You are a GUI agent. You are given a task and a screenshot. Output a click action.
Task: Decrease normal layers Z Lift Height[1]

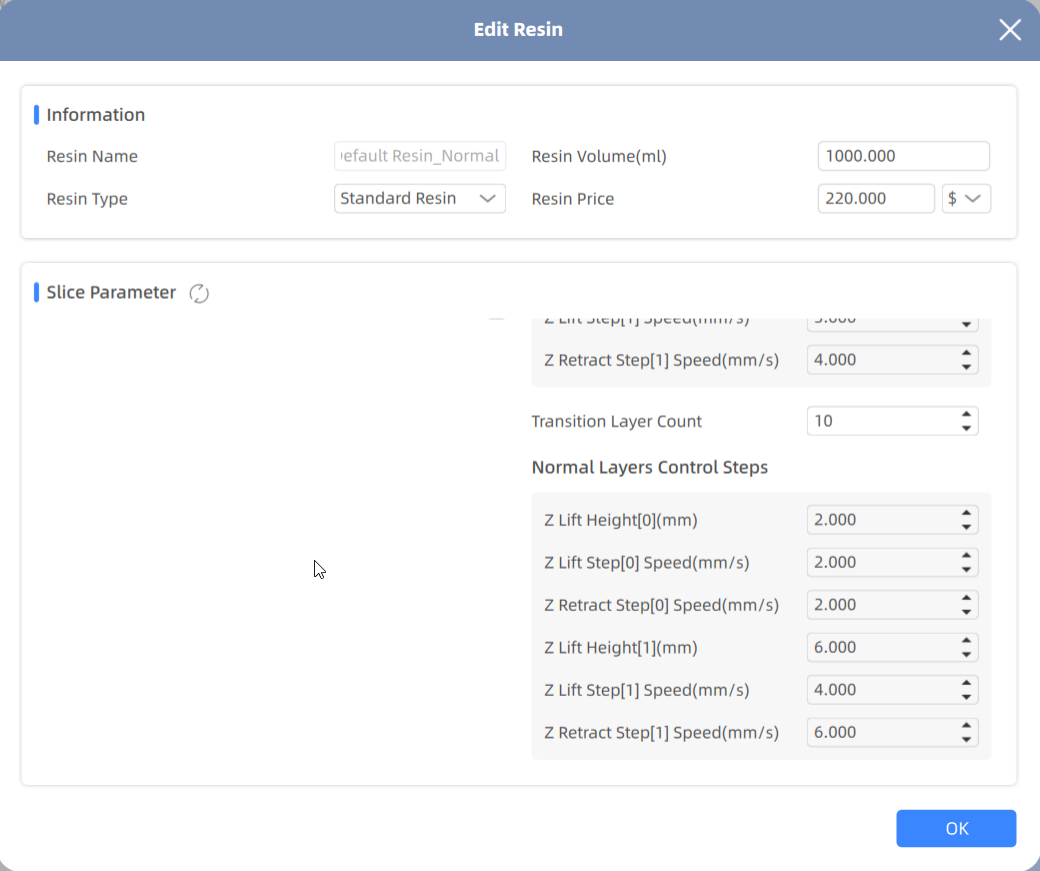[966, 655]
